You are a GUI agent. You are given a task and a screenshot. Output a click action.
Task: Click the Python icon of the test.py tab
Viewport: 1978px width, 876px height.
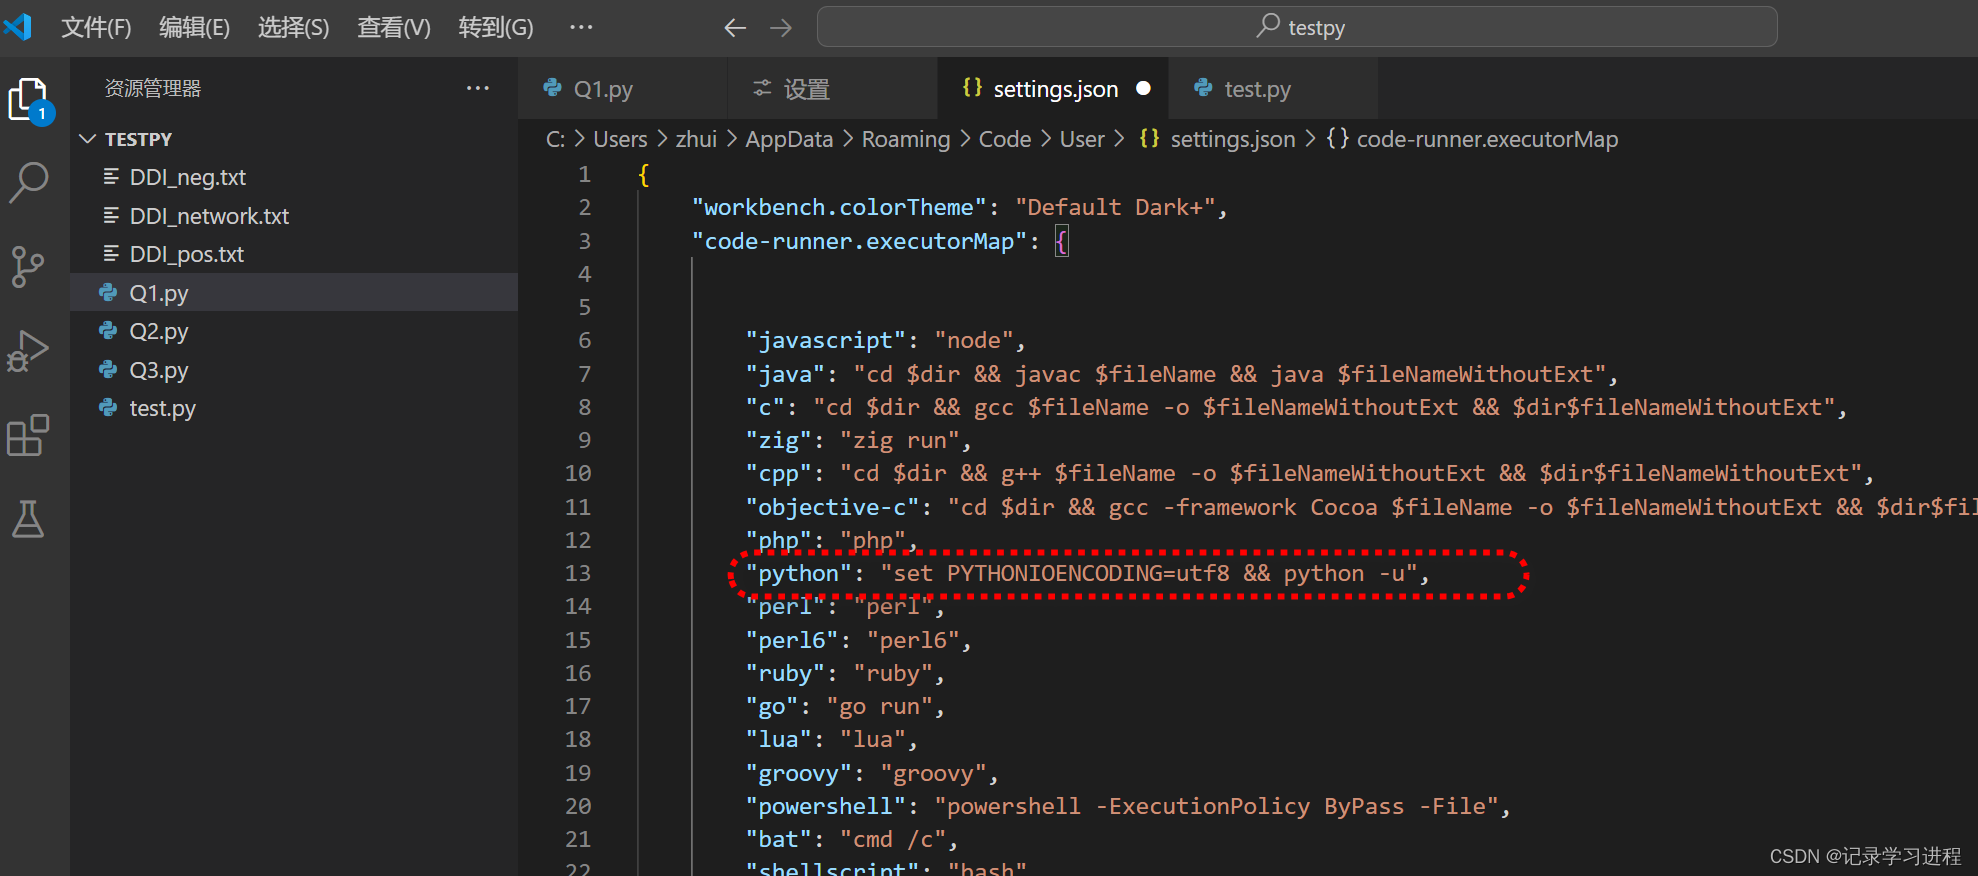tap(1204, 88)
